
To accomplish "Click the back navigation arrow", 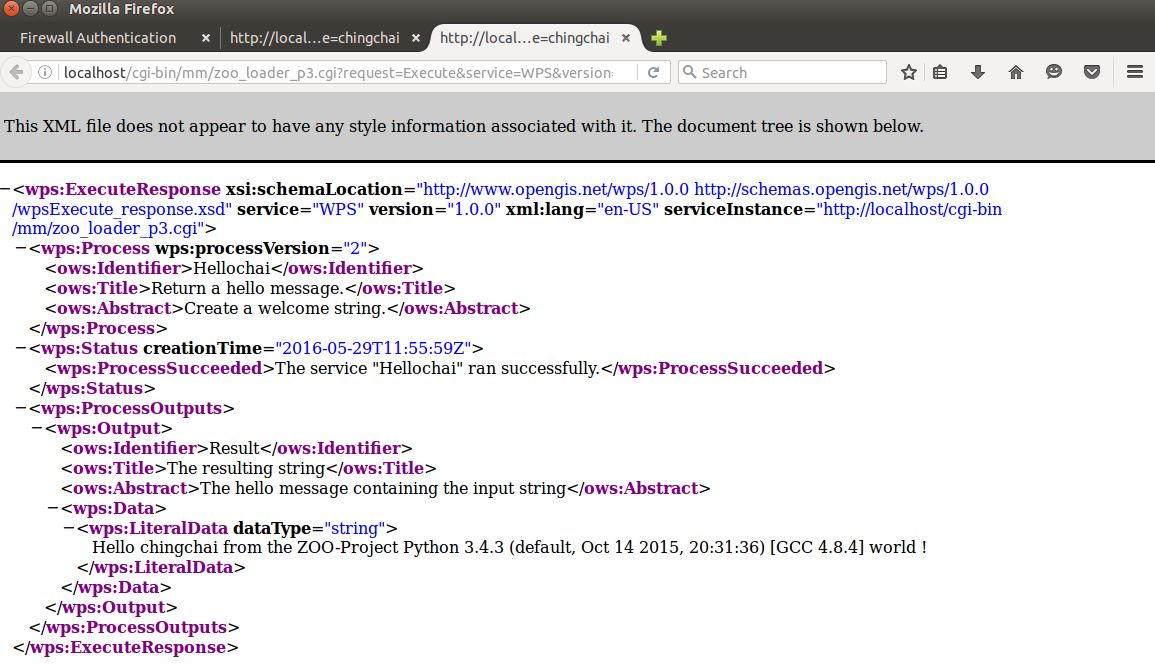I will tap(16, 72).
